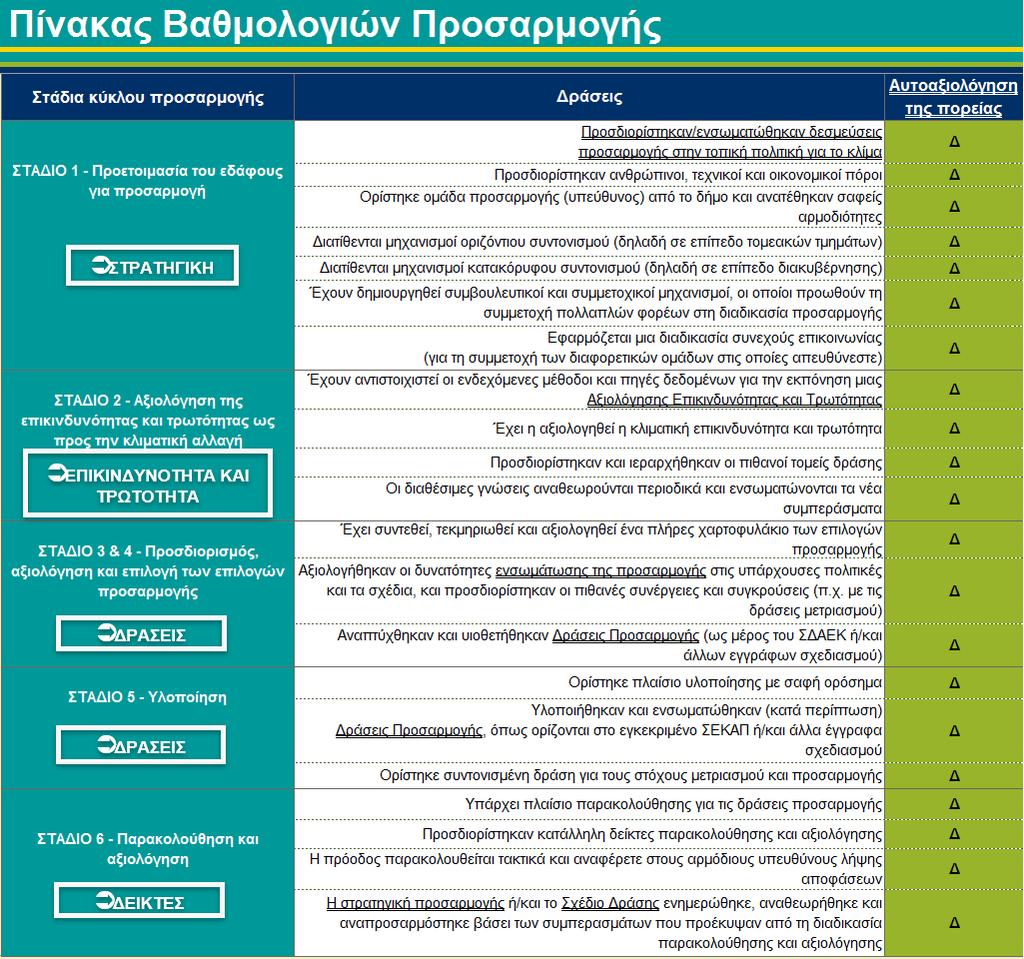Image resolution: width=1024 pixels, height=959 pixels.
Task: Select the Δ rating for Έχει η αξιολογηθεί η κλιματική row
Action: (x=954, y=428)
